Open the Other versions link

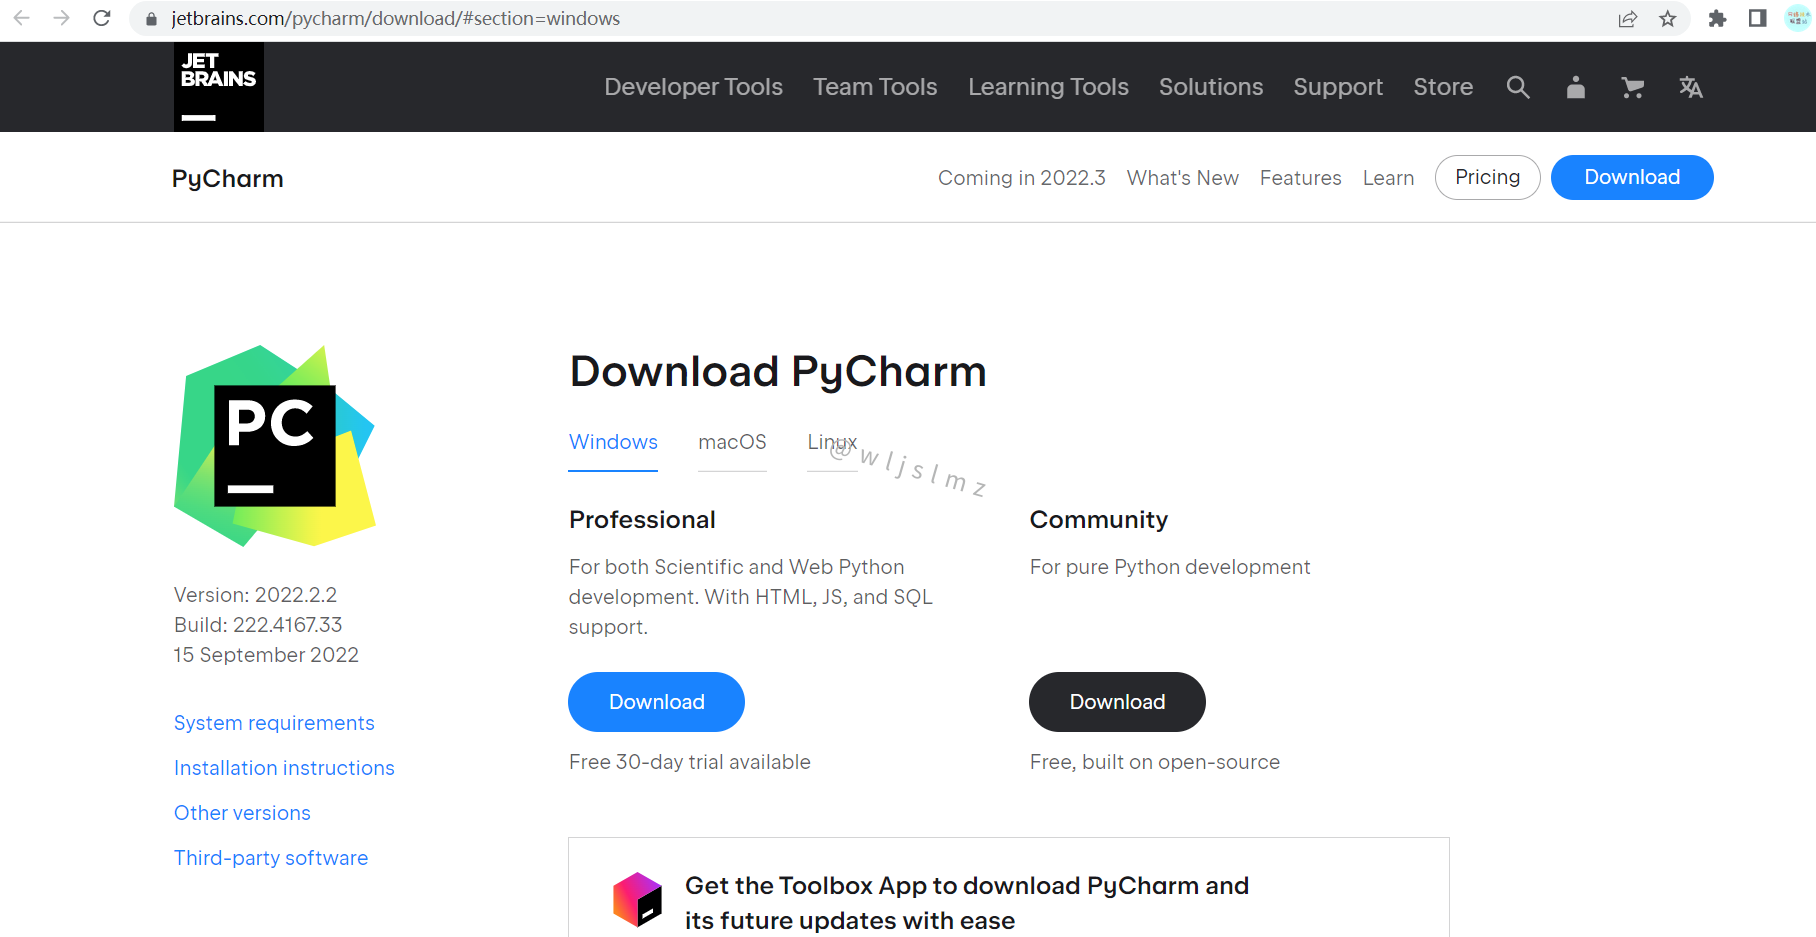pos(242,812)
